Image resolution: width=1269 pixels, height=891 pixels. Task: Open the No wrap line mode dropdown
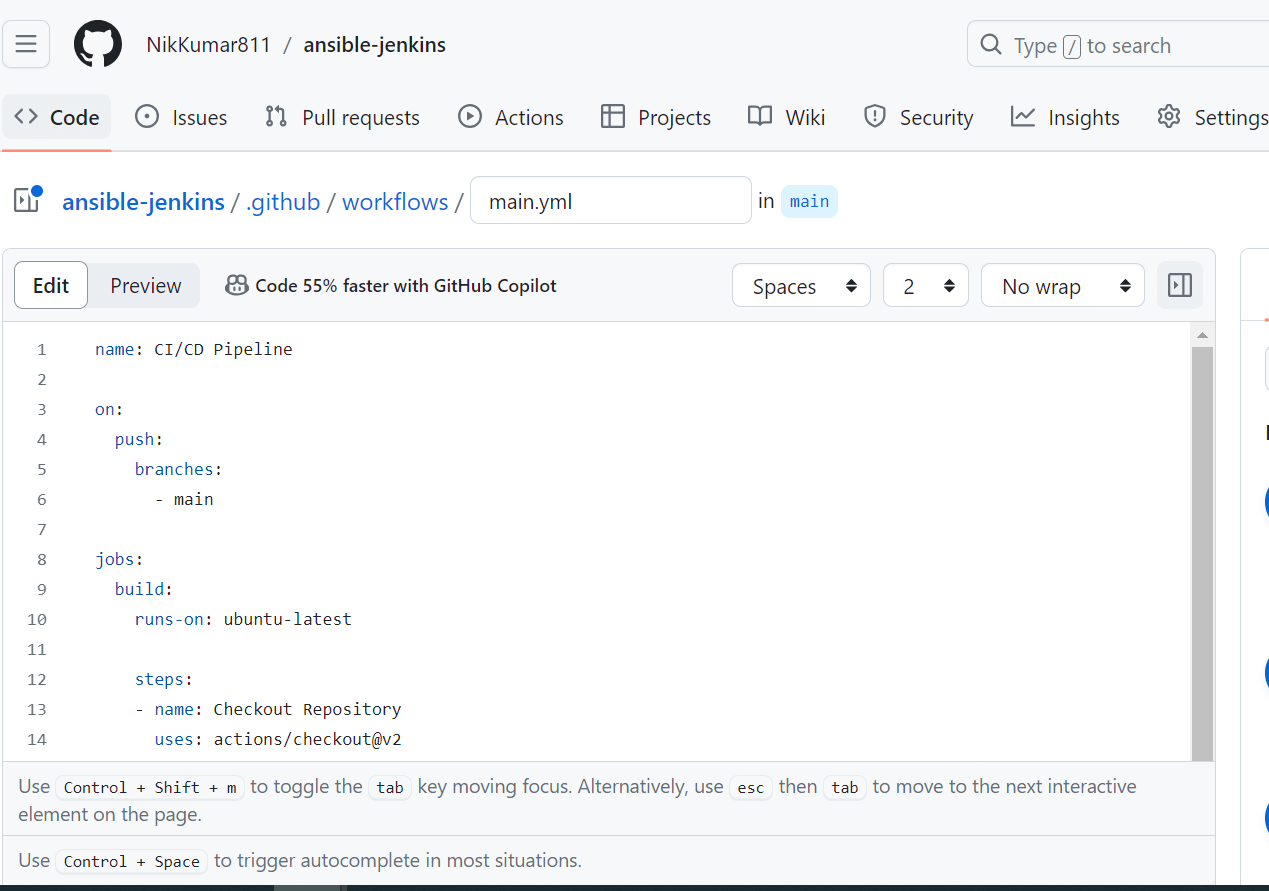[1062, 286]
